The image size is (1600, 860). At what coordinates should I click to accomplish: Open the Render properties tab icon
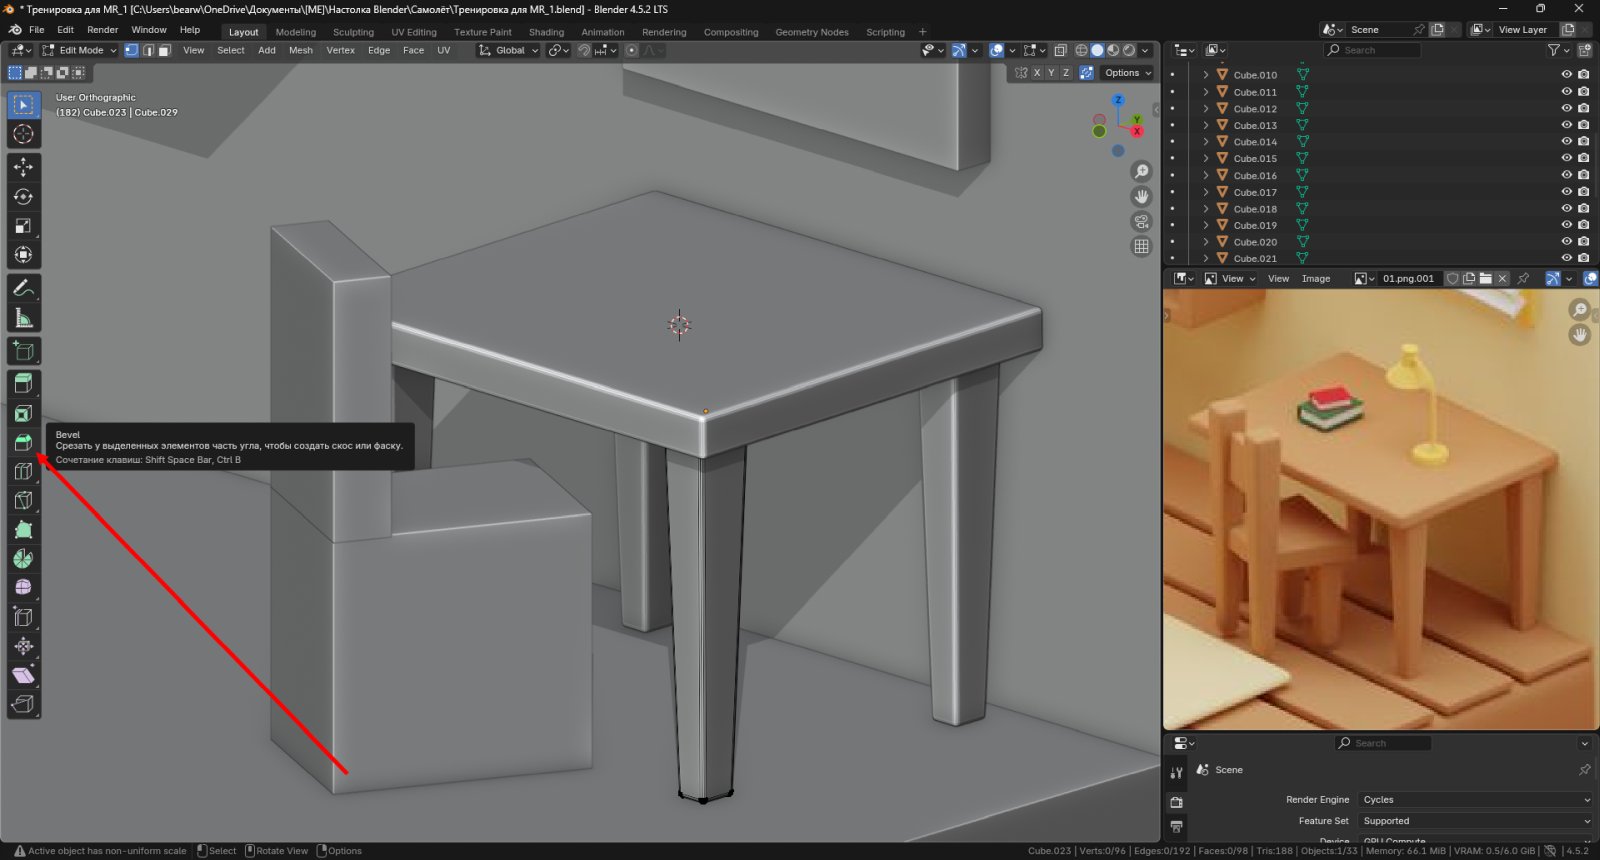tap(1177, 802)
